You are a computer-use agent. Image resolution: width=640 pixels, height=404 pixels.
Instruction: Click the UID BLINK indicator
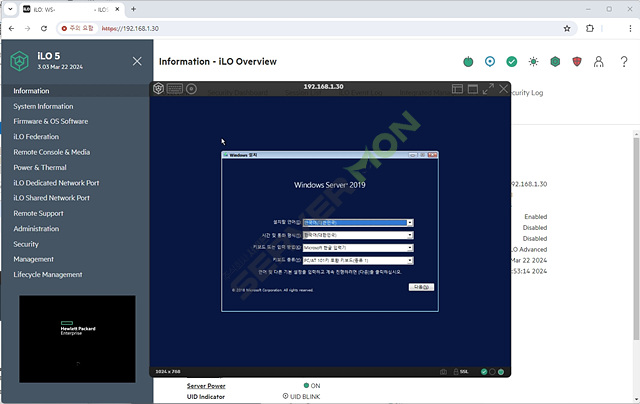(x=301, y=396)
